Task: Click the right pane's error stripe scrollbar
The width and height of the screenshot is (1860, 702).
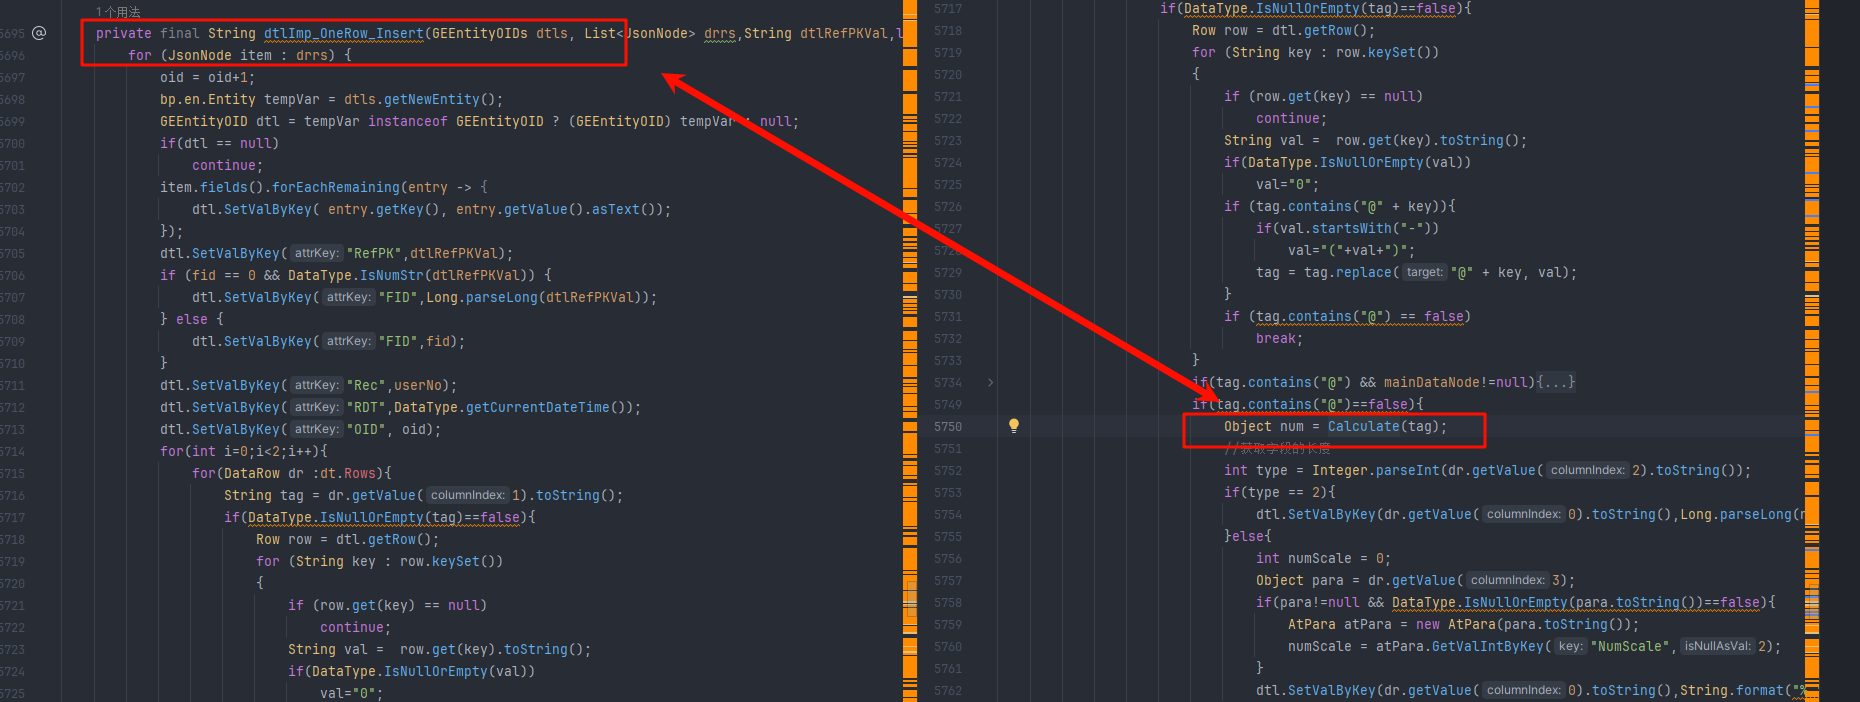Action: pyautogui.click(x=1812, y=351)
